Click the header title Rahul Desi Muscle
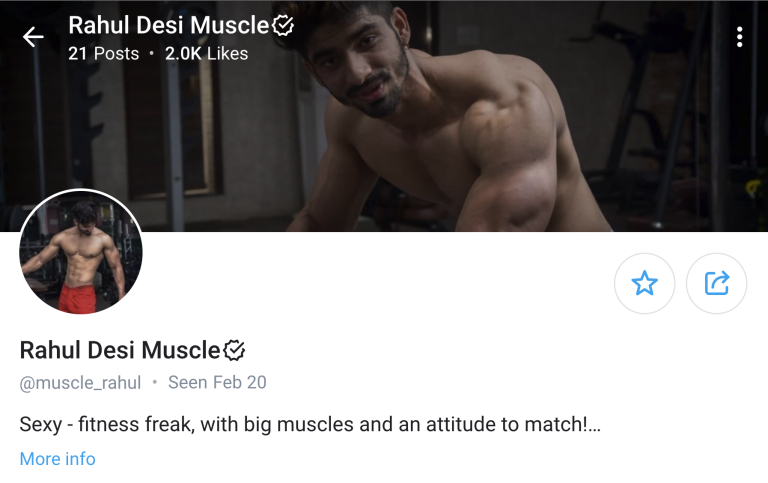 pos(168,25)
